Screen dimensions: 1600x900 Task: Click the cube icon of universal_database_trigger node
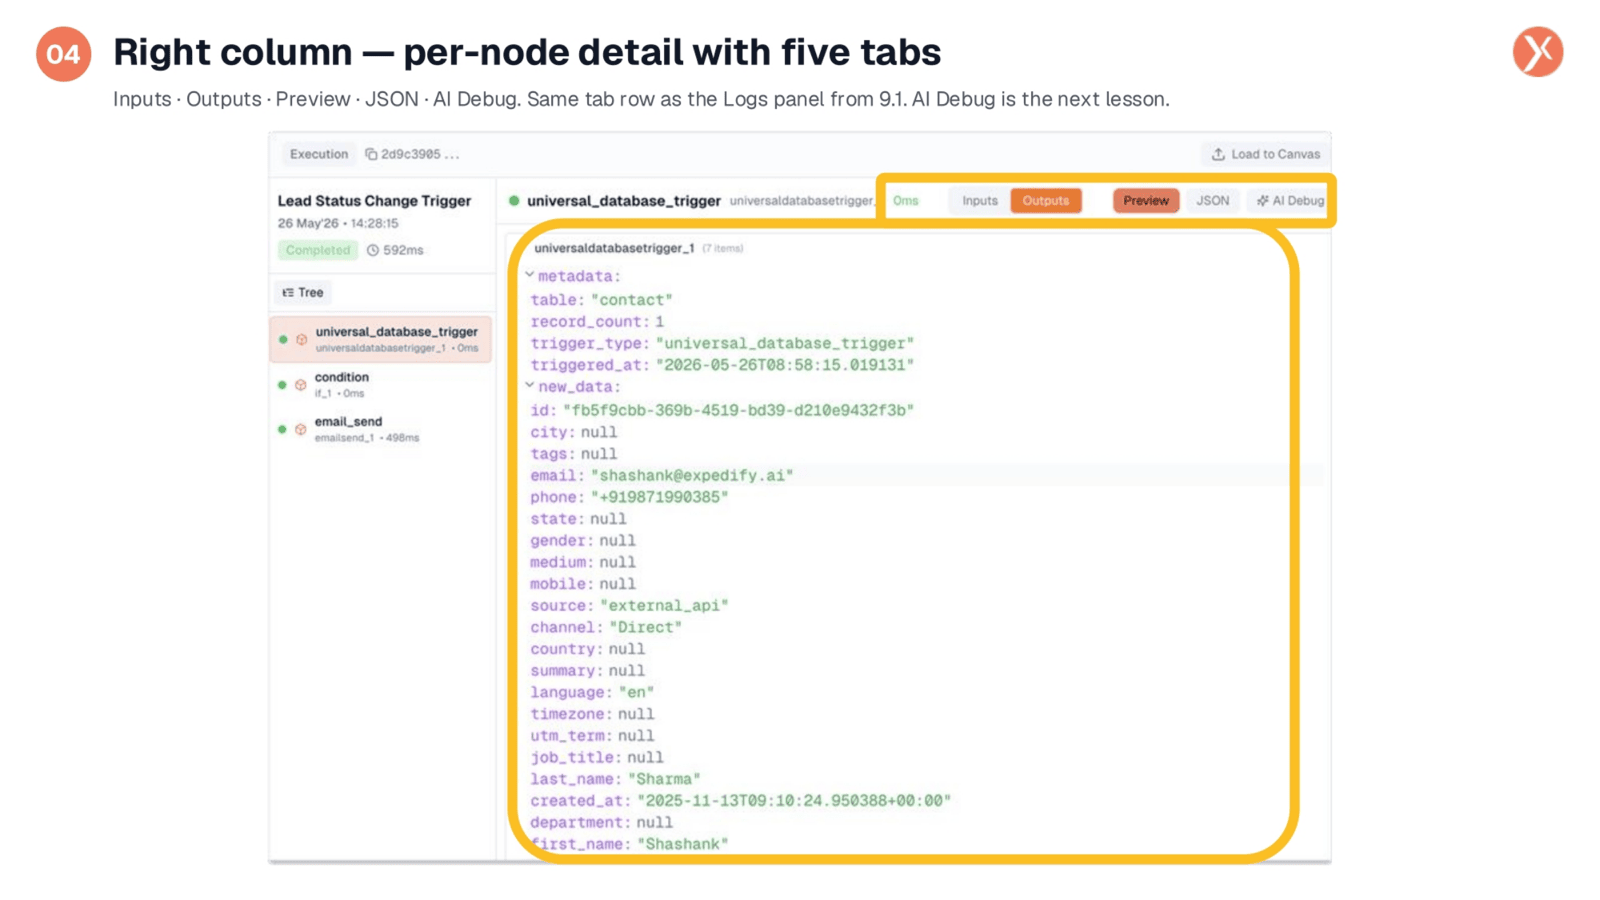(x=301, y=340)
